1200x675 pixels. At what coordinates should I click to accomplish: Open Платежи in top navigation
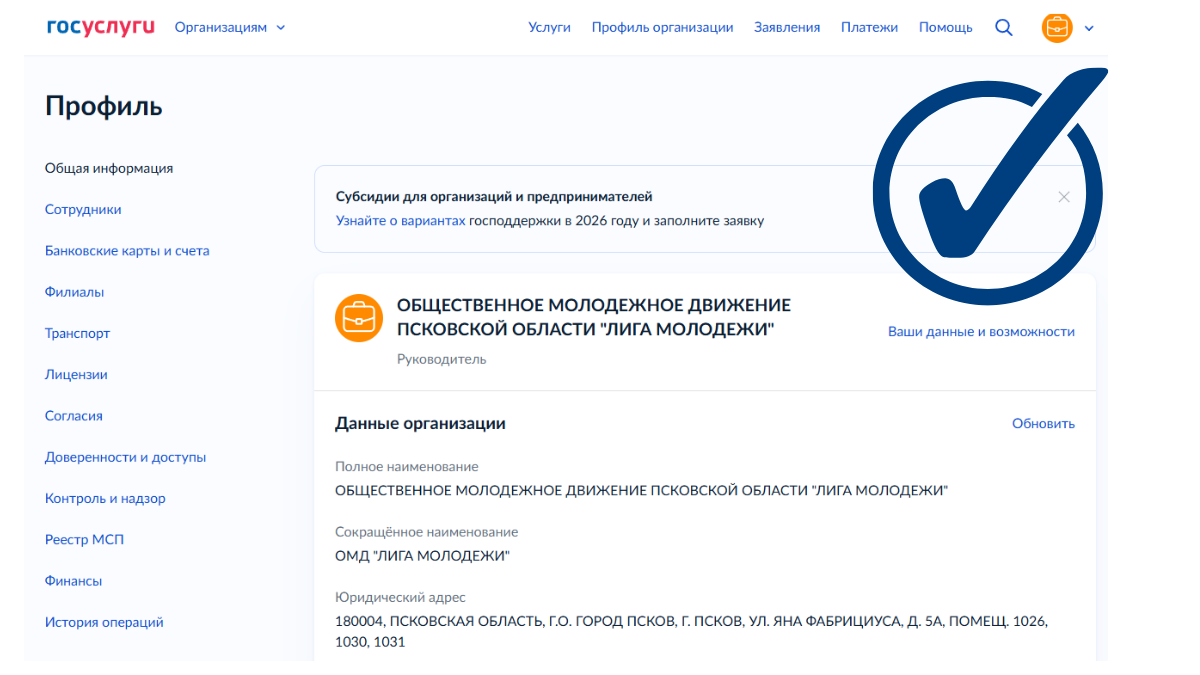click(869, 27)
